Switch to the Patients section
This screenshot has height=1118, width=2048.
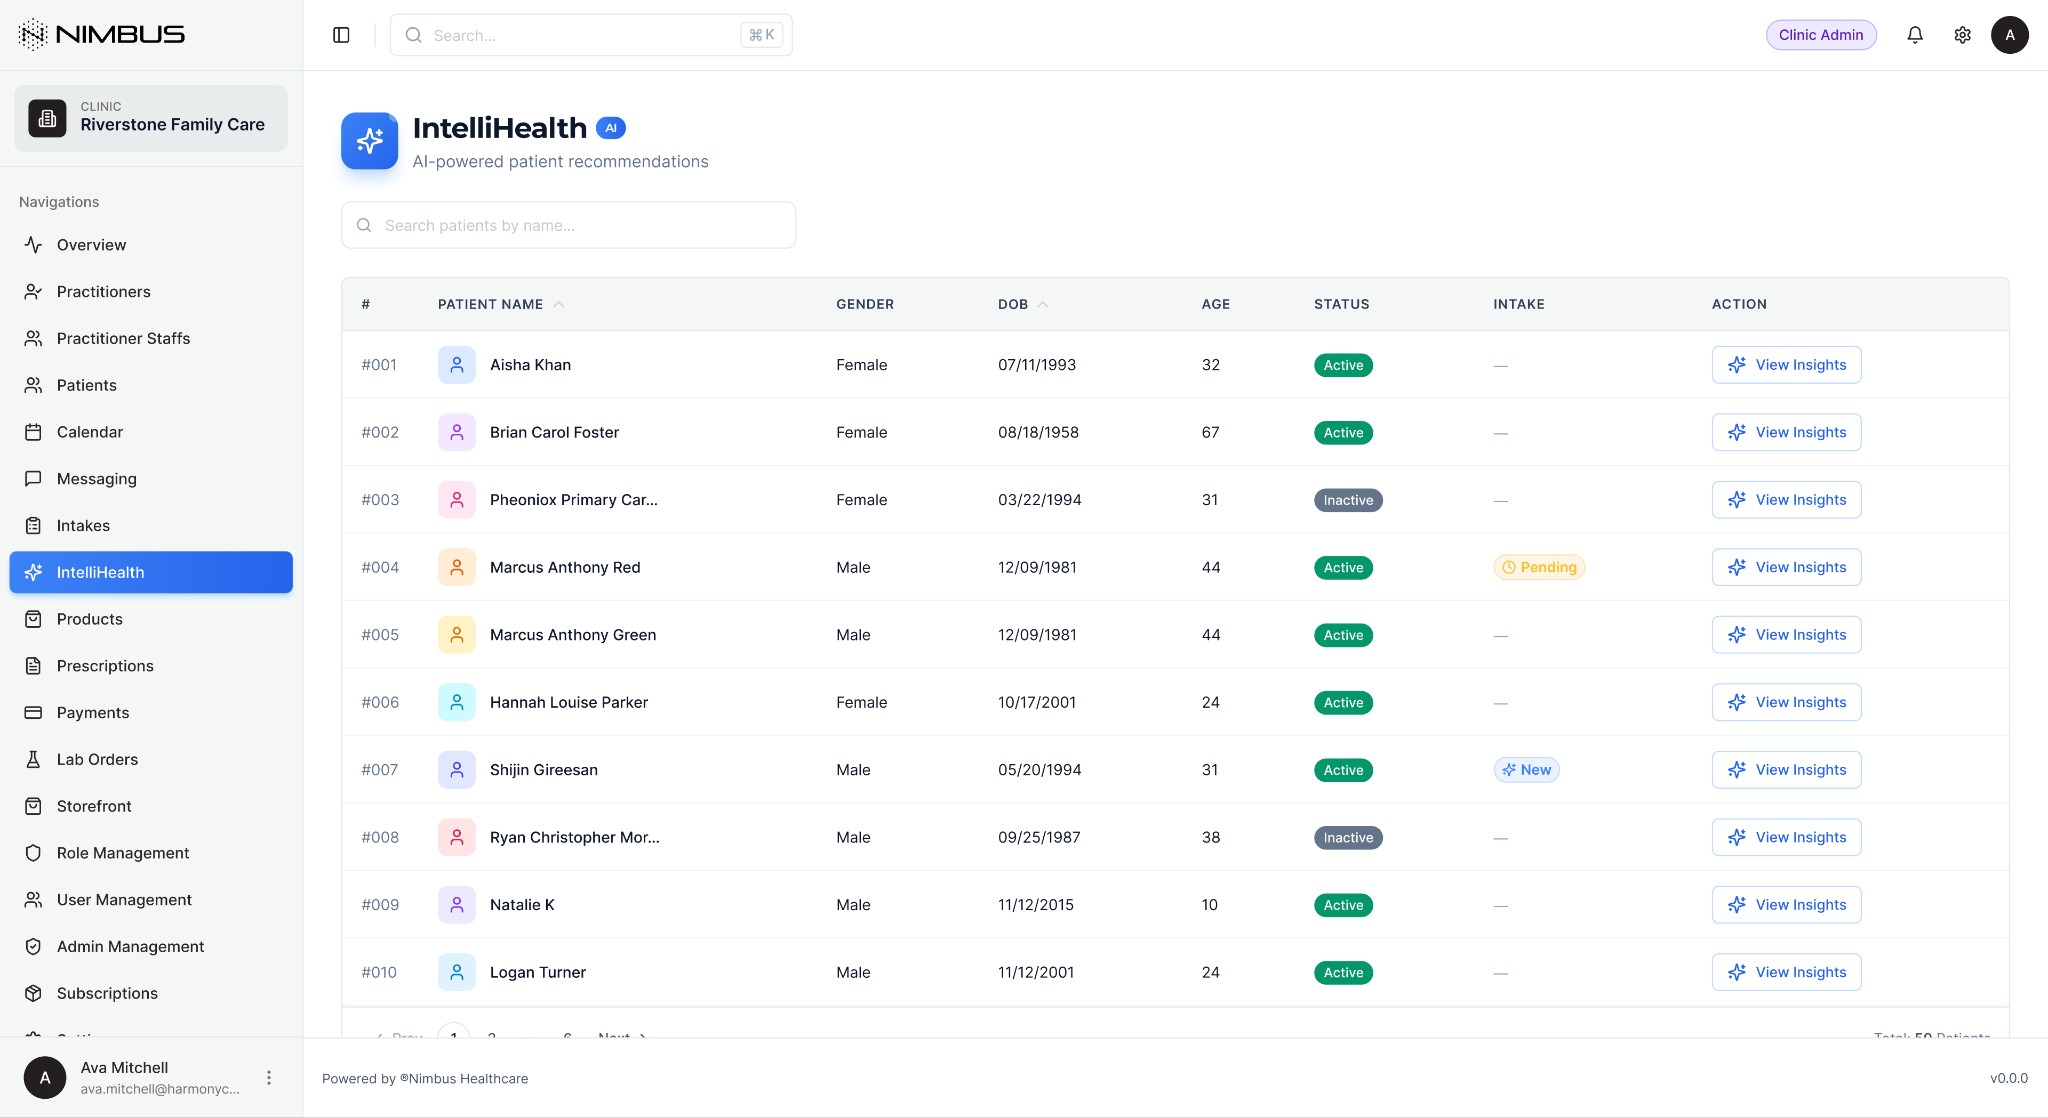pyautogui.click(x=86, y=385)
